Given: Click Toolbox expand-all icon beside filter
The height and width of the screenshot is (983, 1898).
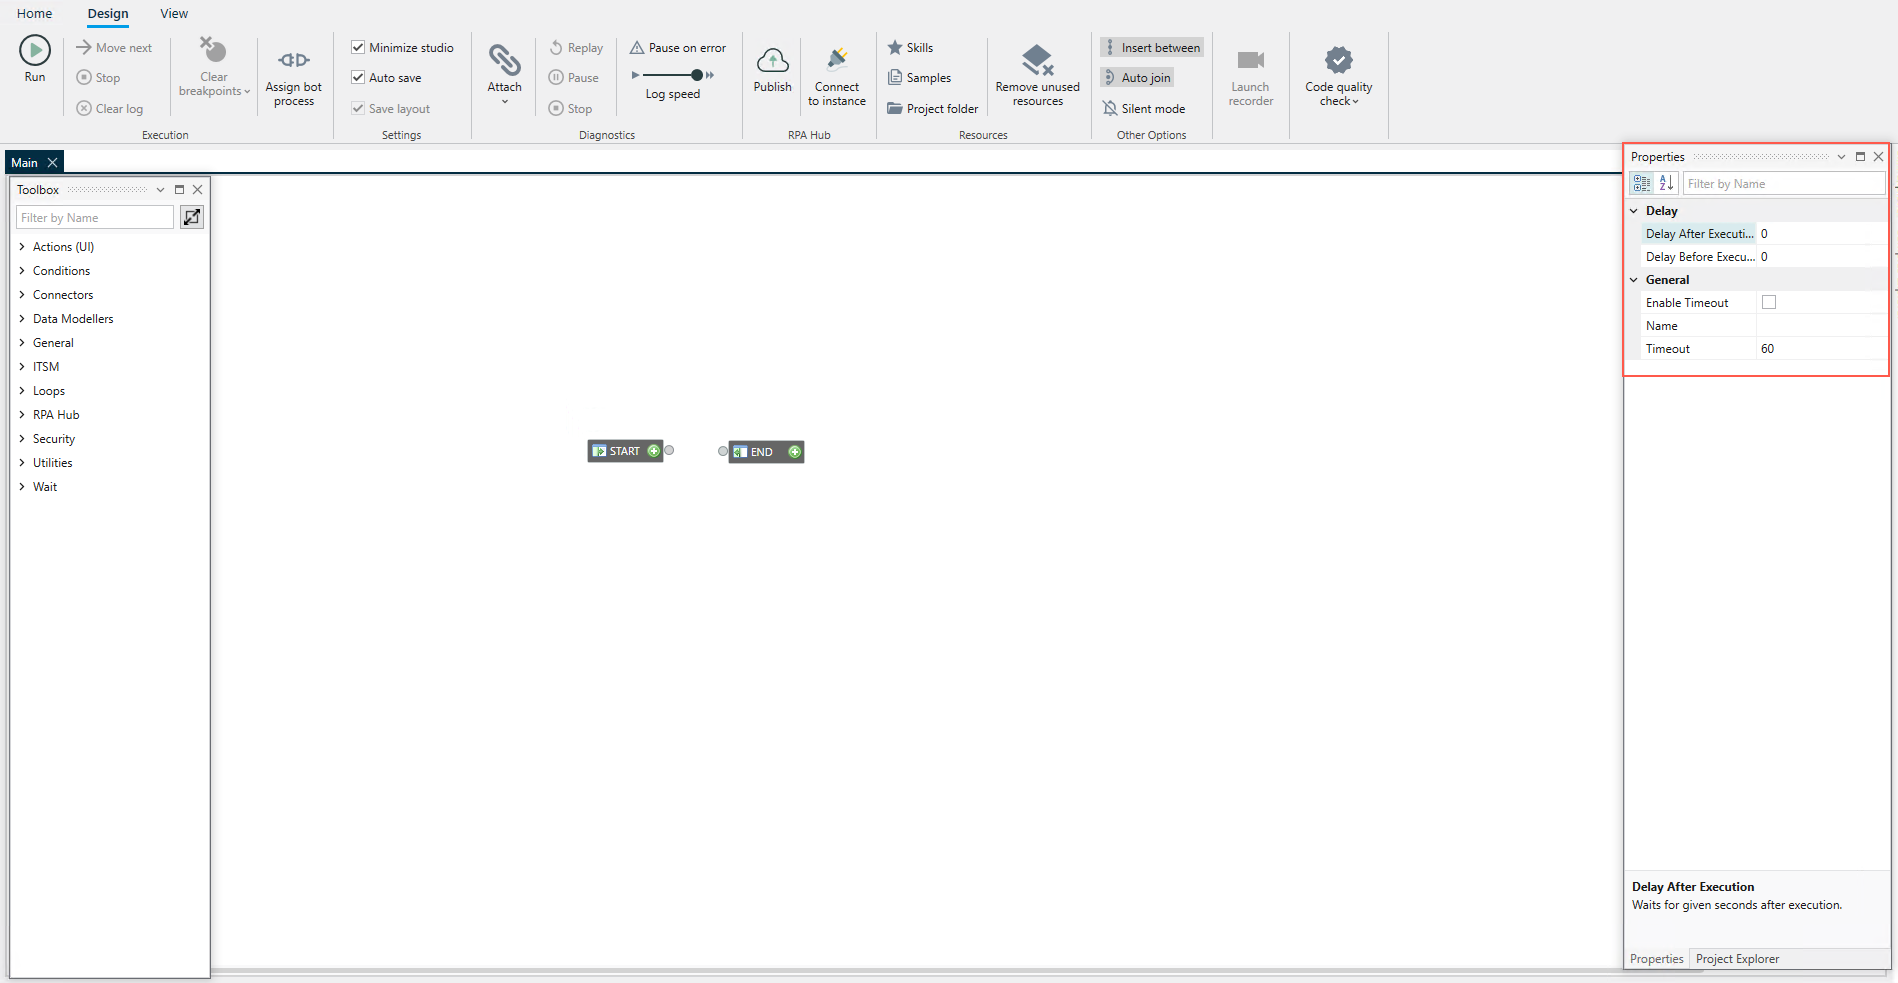Looking at the screenshot, I should pos(192,217).
